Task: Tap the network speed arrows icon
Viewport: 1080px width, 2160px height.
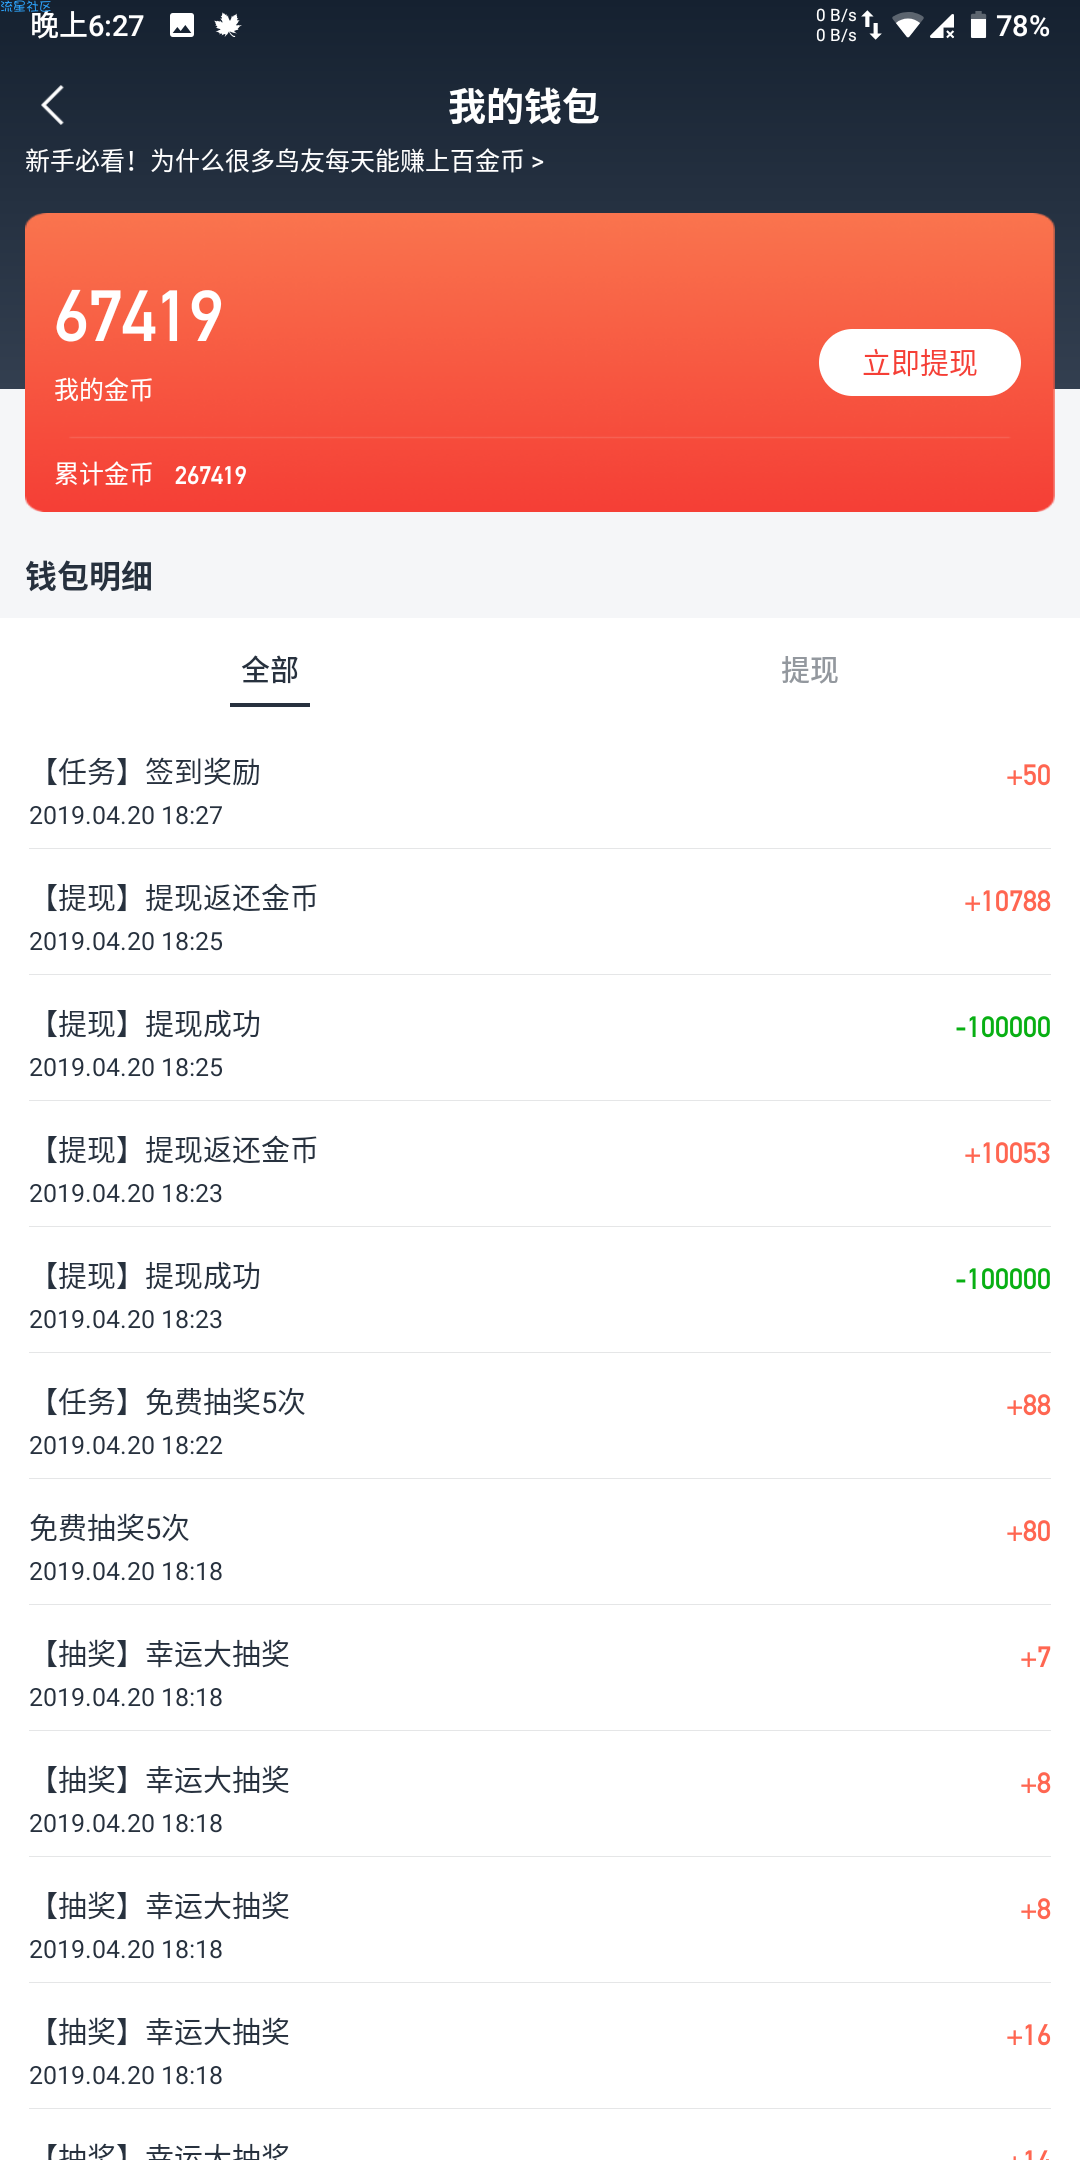Action: (872, 25)
